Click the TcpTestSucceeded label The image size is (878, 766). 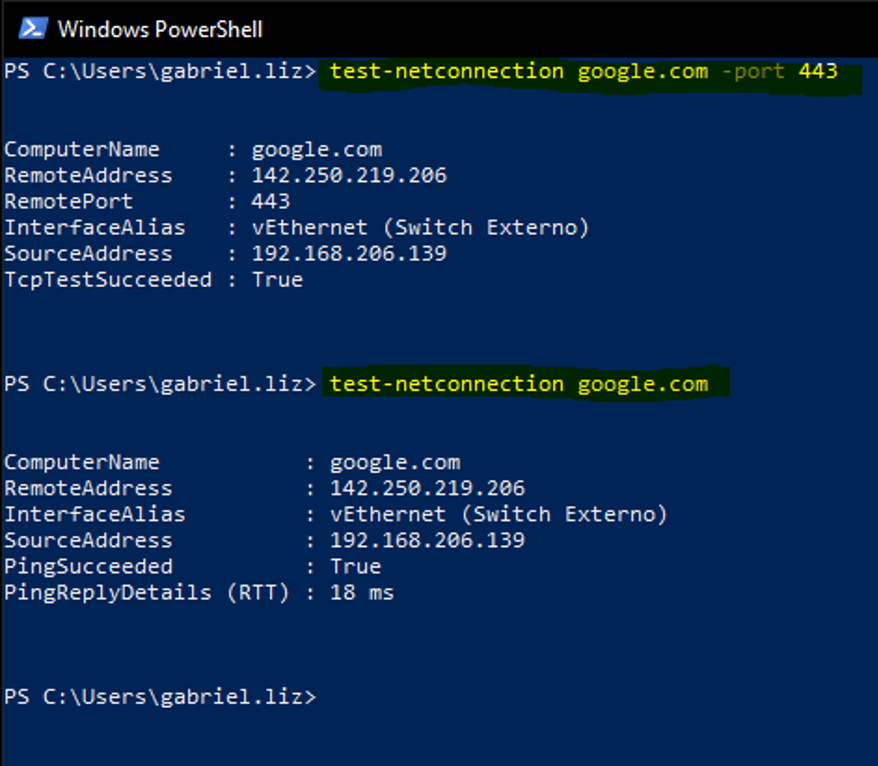tap(108, 280)
